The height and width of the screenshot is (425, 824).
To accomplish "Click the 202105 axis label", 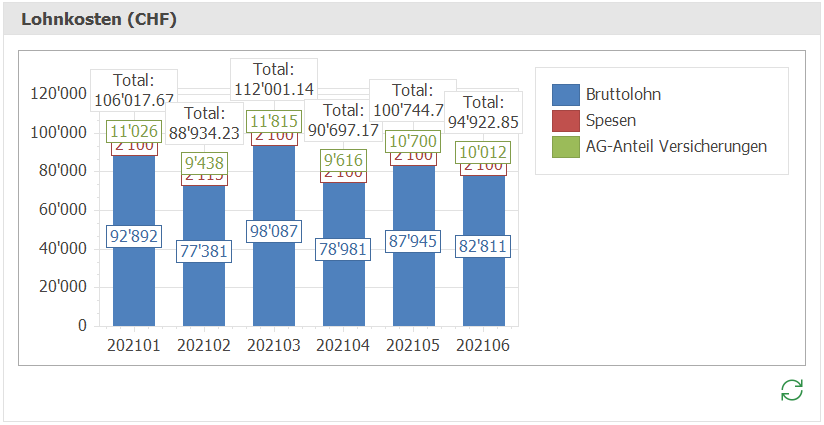I will [x=413, y=346].
